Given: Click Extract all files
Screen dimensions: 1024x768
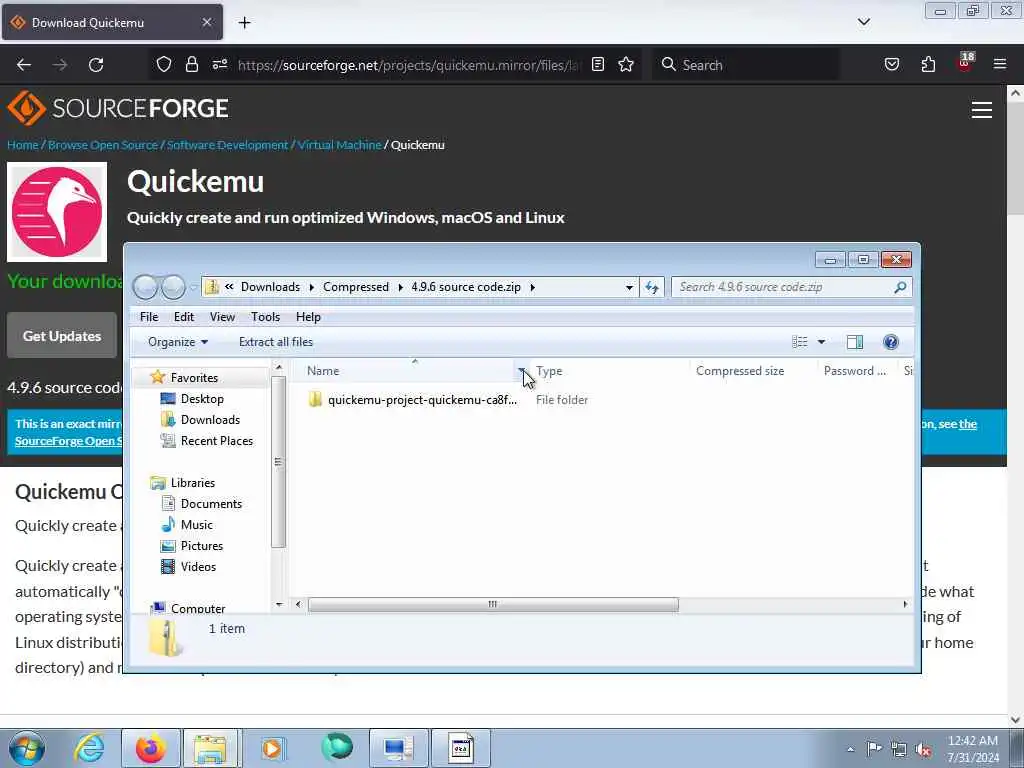Looking at the screenshot, I should [x=276, y=342].
